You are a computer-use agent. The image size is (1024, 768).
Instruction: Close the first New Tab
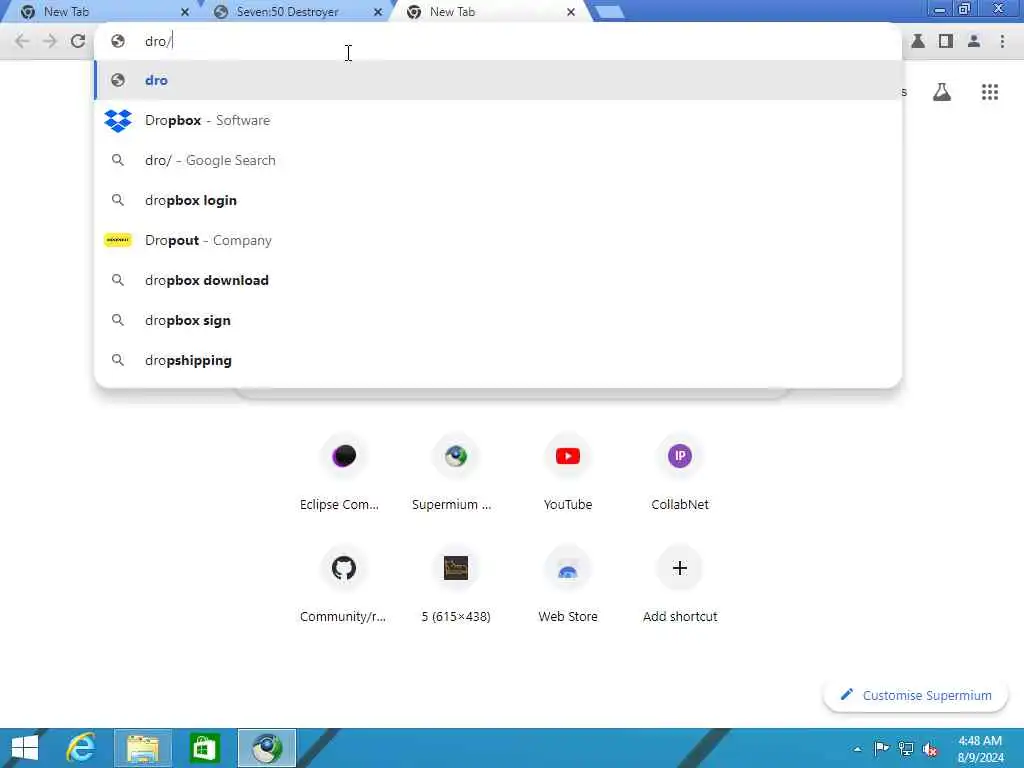click(185, 12)
